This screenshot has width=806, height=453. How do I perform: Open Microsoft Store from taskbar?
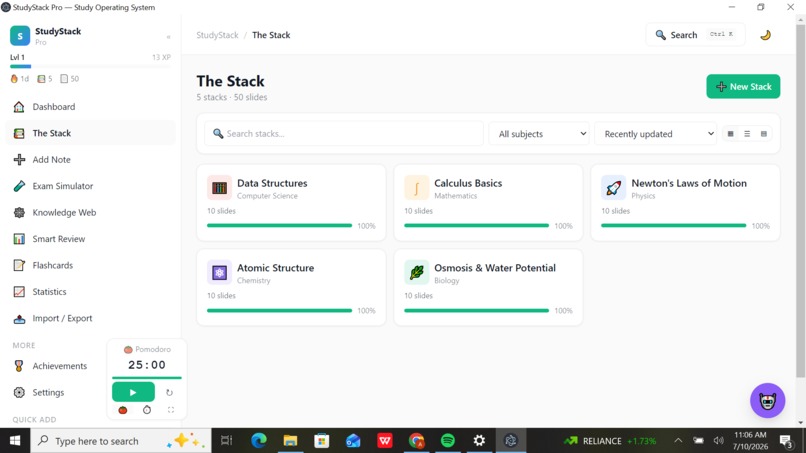tap(322, 441)
